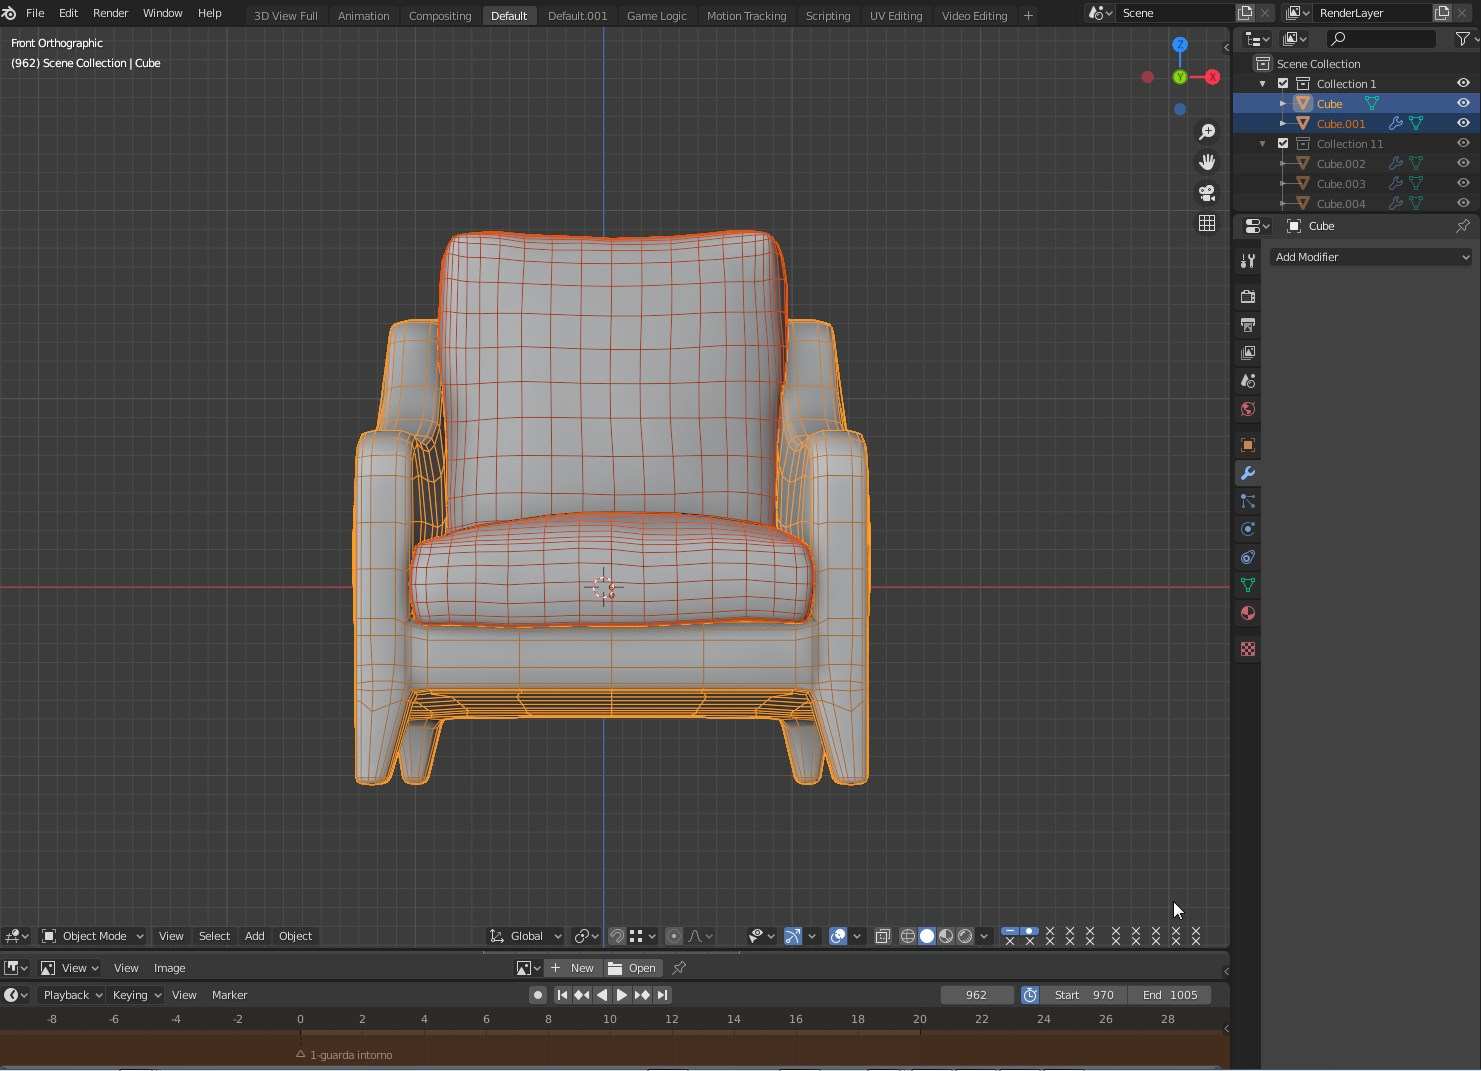
Task: Toggle camera view with camera gizmo
Action: coord(1207,193)
